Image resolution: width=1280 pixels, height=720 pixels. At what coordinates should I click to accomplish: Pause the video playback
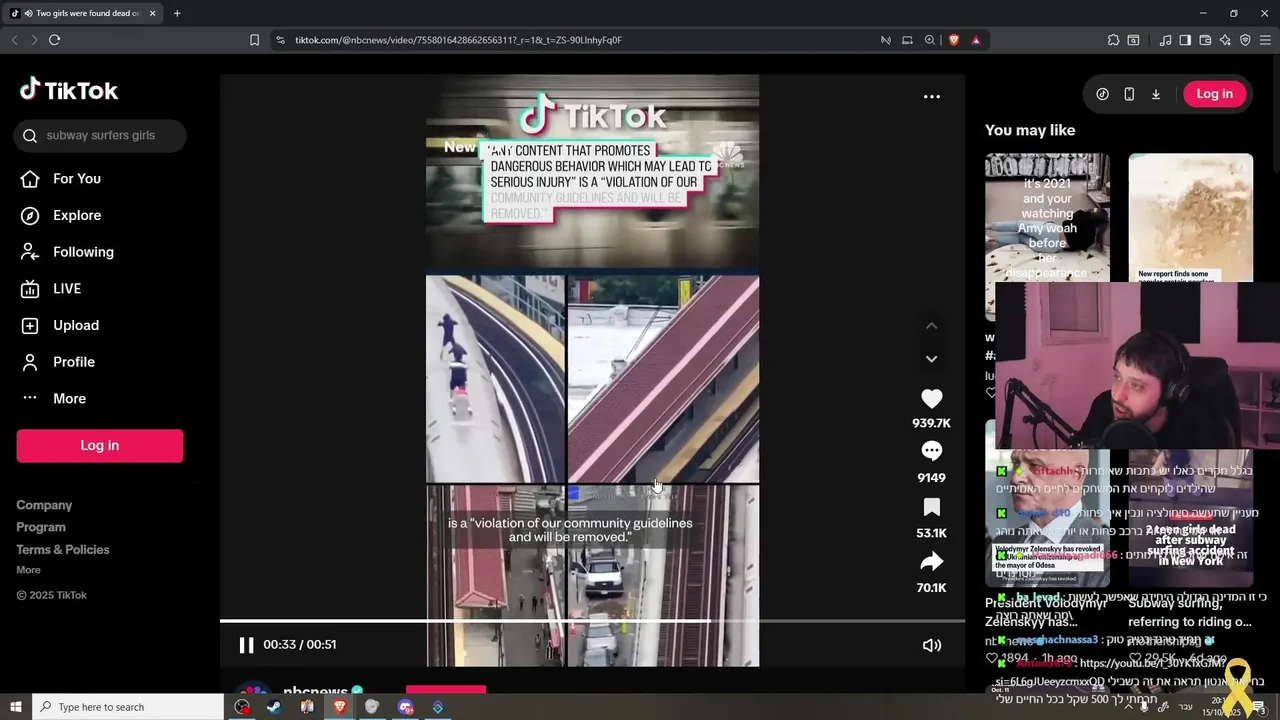246,645
